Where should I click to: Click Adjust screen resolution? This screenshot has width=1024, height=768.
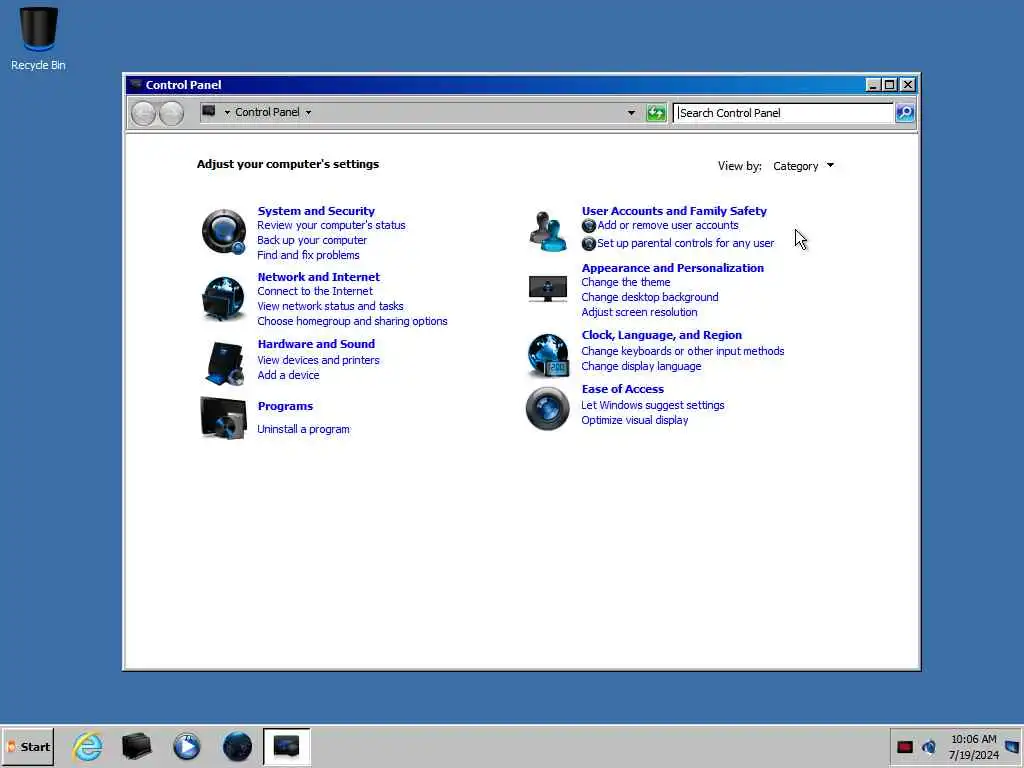point(639,312)
